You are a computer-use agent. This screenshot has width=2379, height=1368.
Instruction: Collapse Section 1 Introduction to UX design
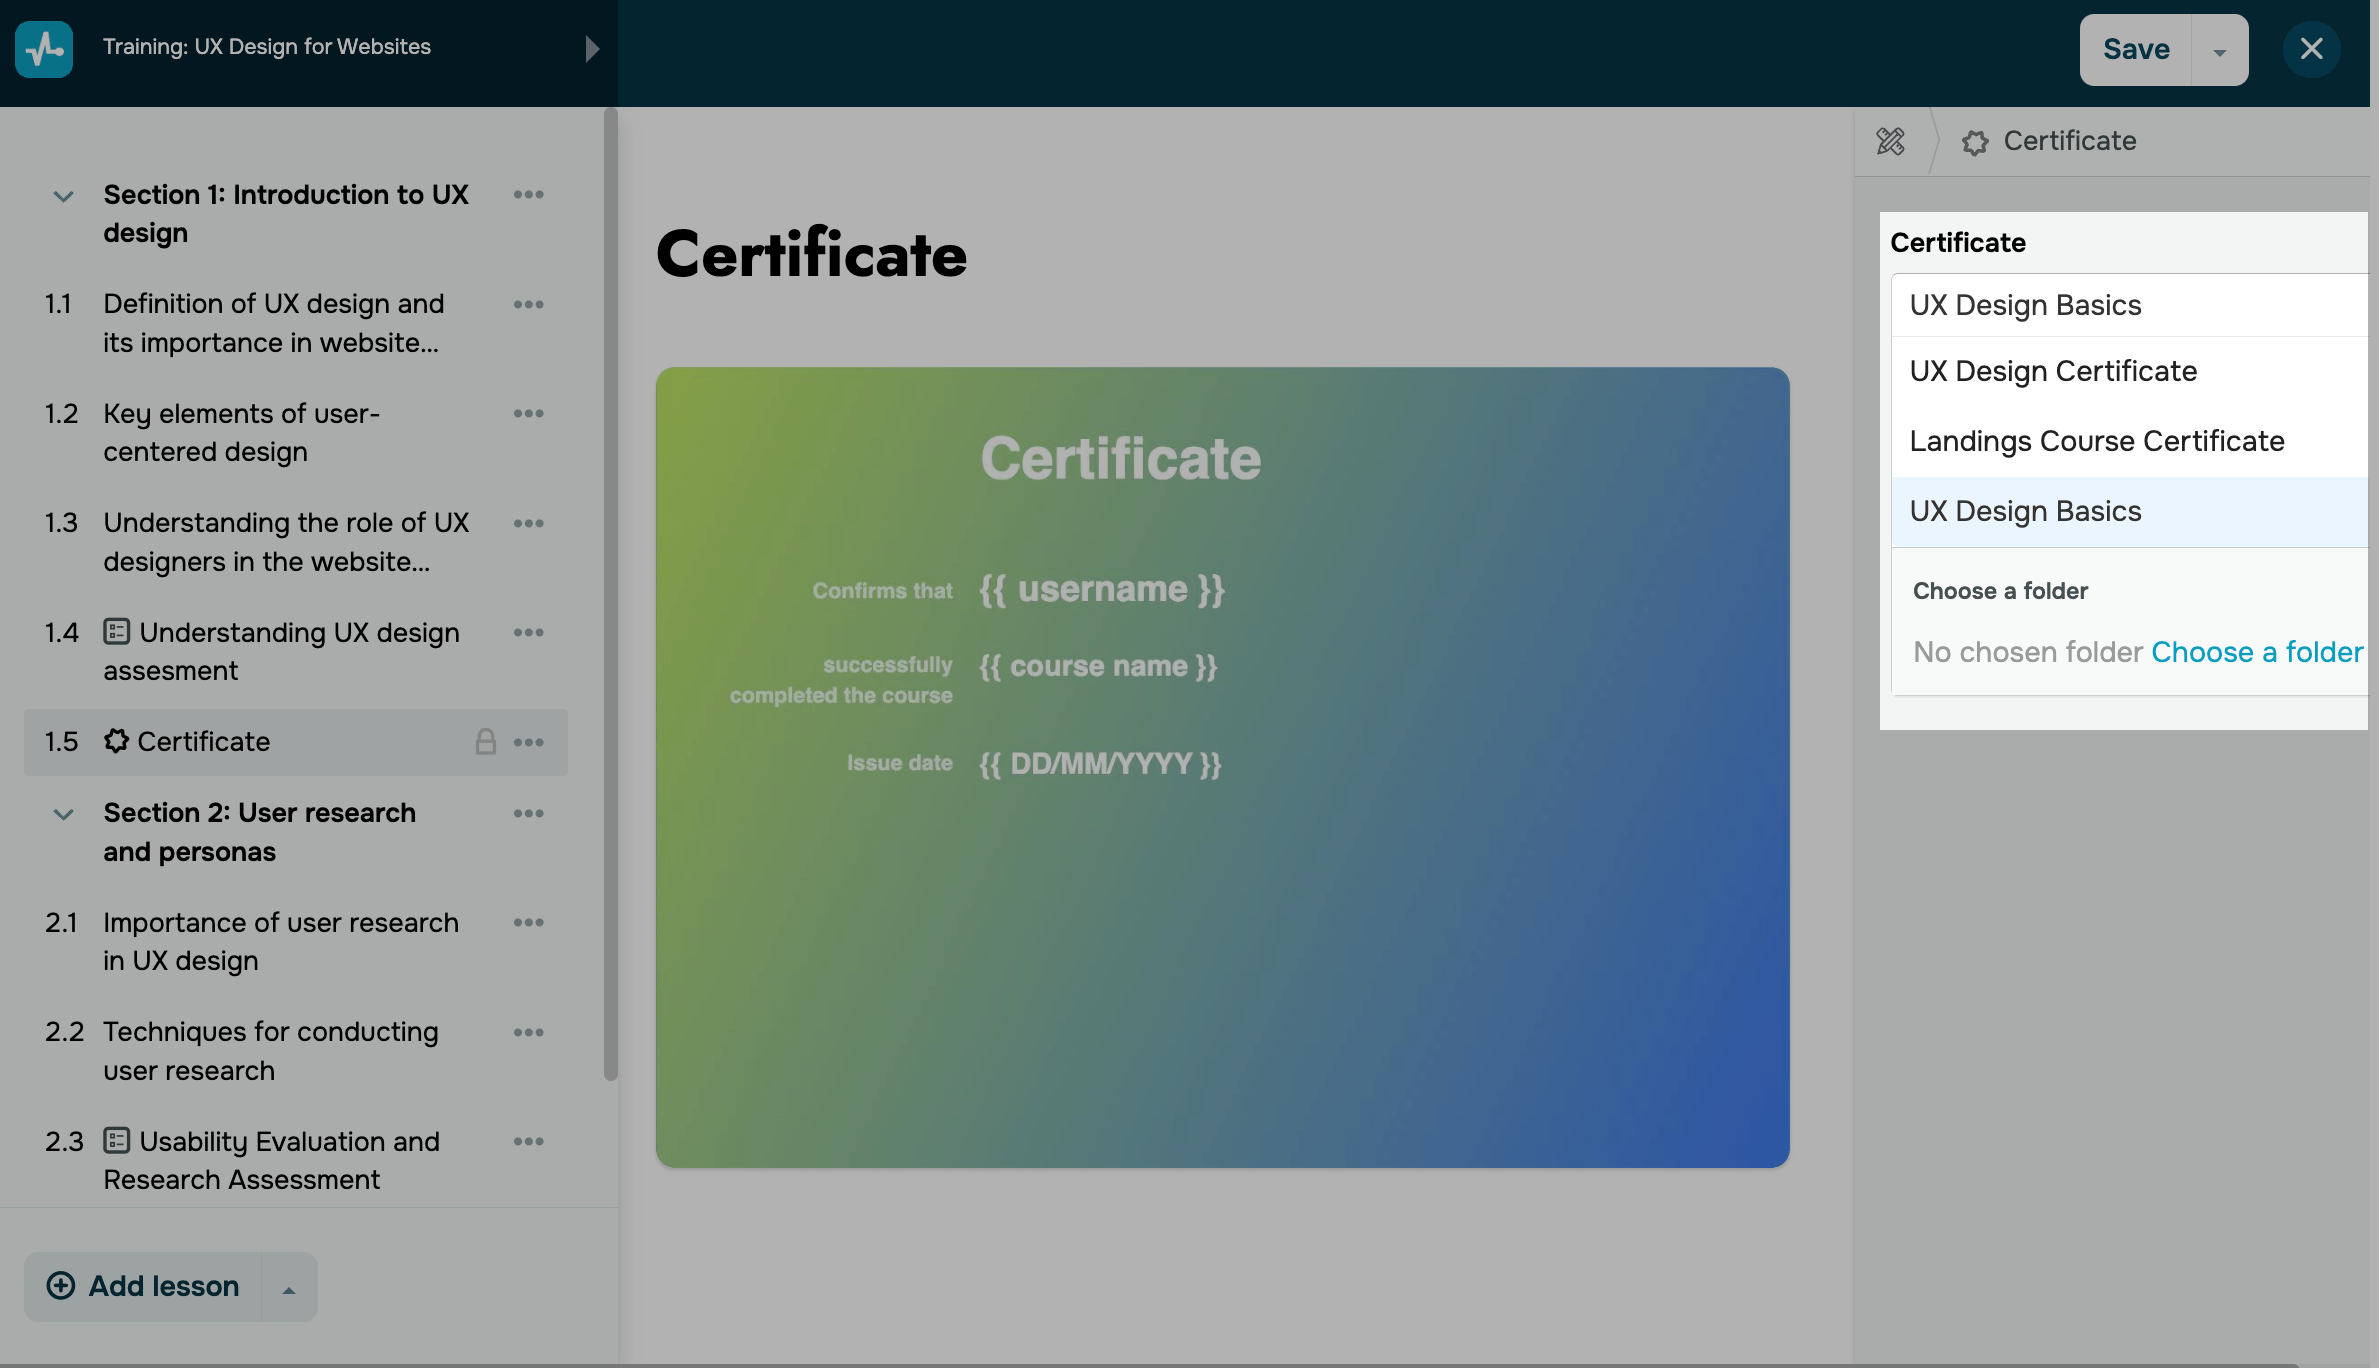coord(63,196)
